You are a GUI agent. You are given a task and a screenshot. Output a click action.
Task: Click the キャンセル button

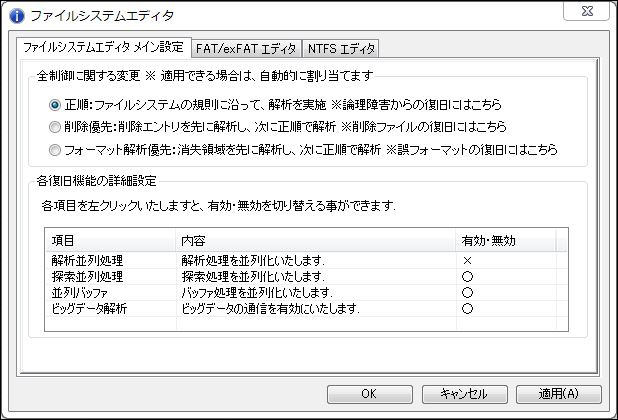point(464,394)
